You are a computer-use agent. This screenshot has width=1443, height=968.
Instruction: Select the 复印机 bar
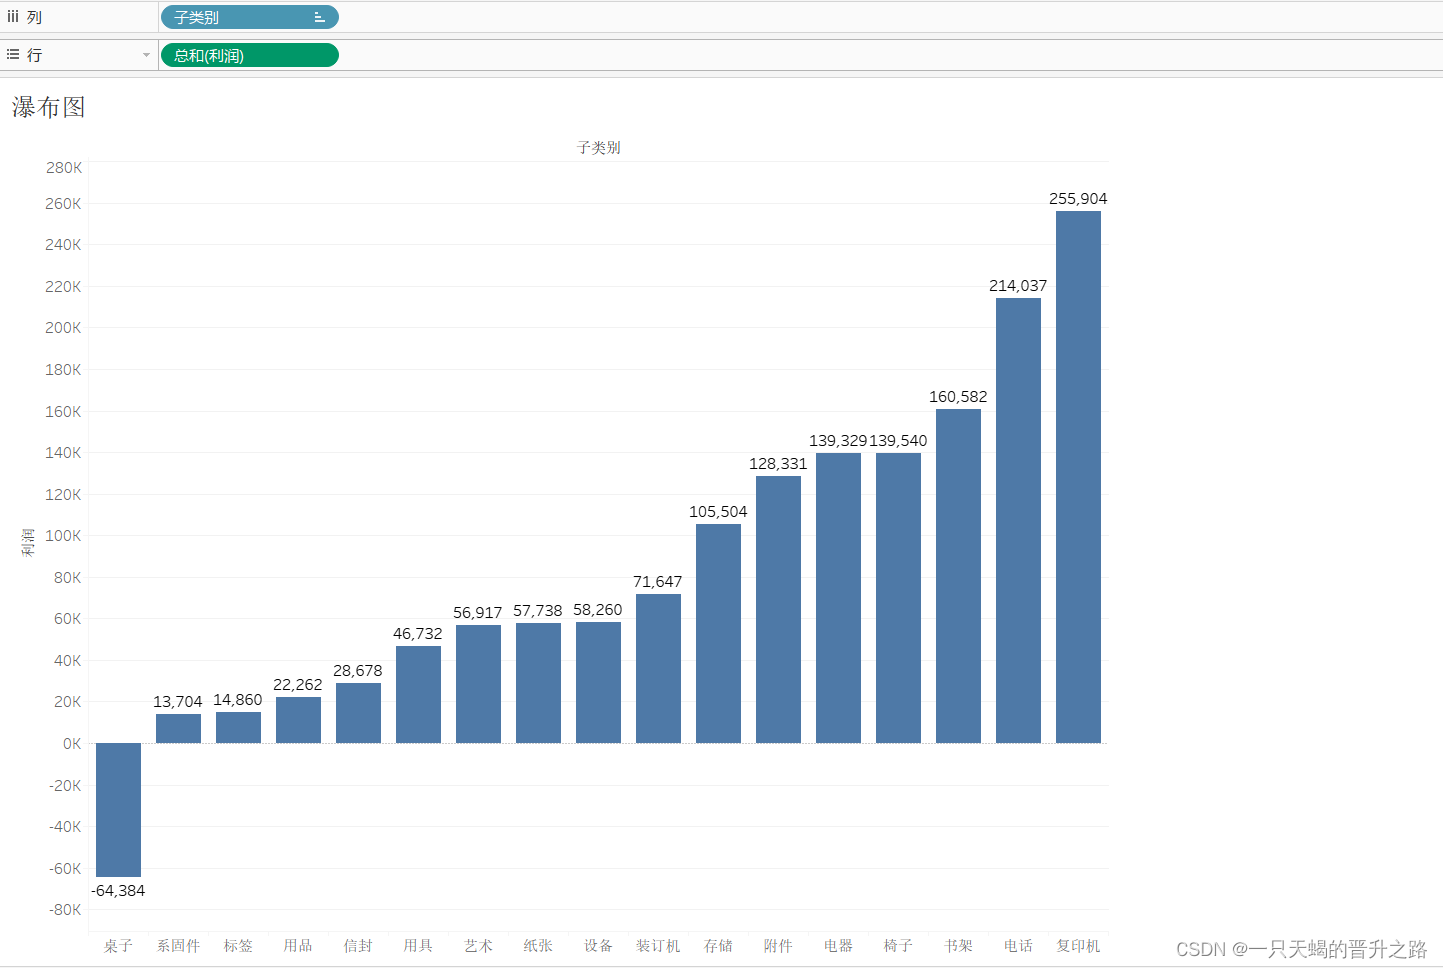pos(1078,477)
